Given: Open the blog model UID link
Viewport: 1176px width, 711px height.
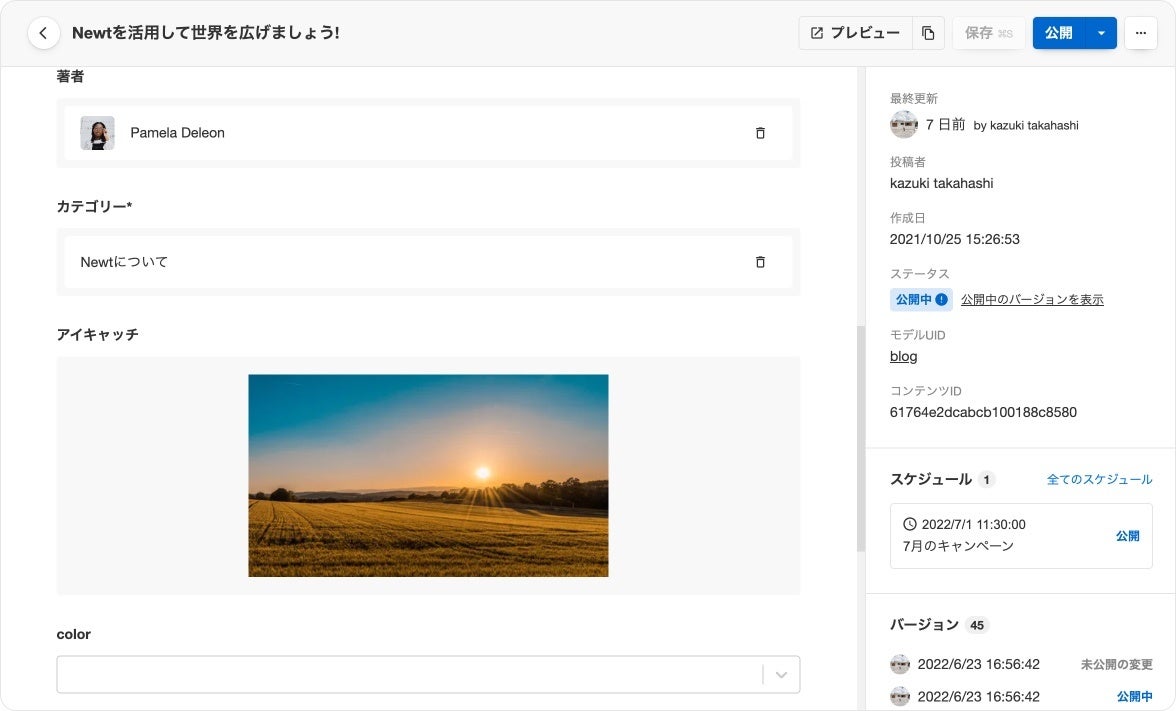Looking at the screenshot, I should [x=903, y=356].
